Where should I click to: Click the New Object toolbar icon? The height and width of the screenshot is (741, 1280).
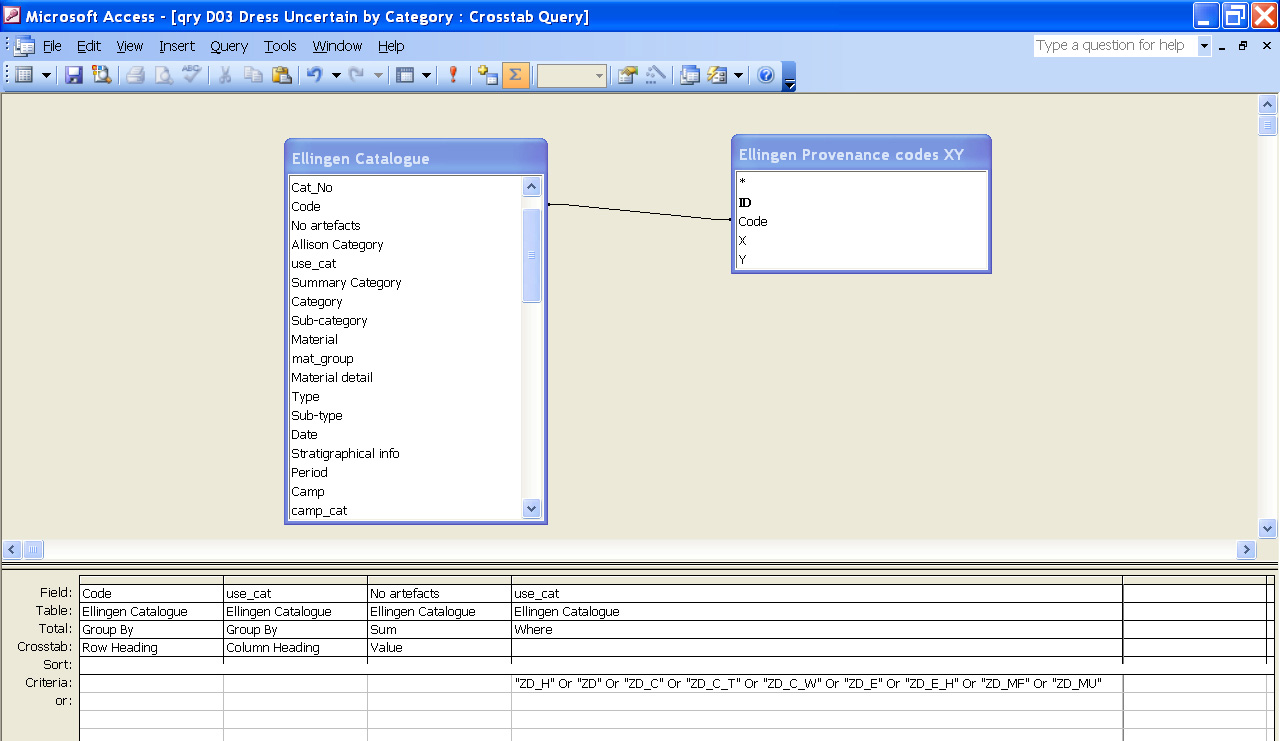[717, 75]
